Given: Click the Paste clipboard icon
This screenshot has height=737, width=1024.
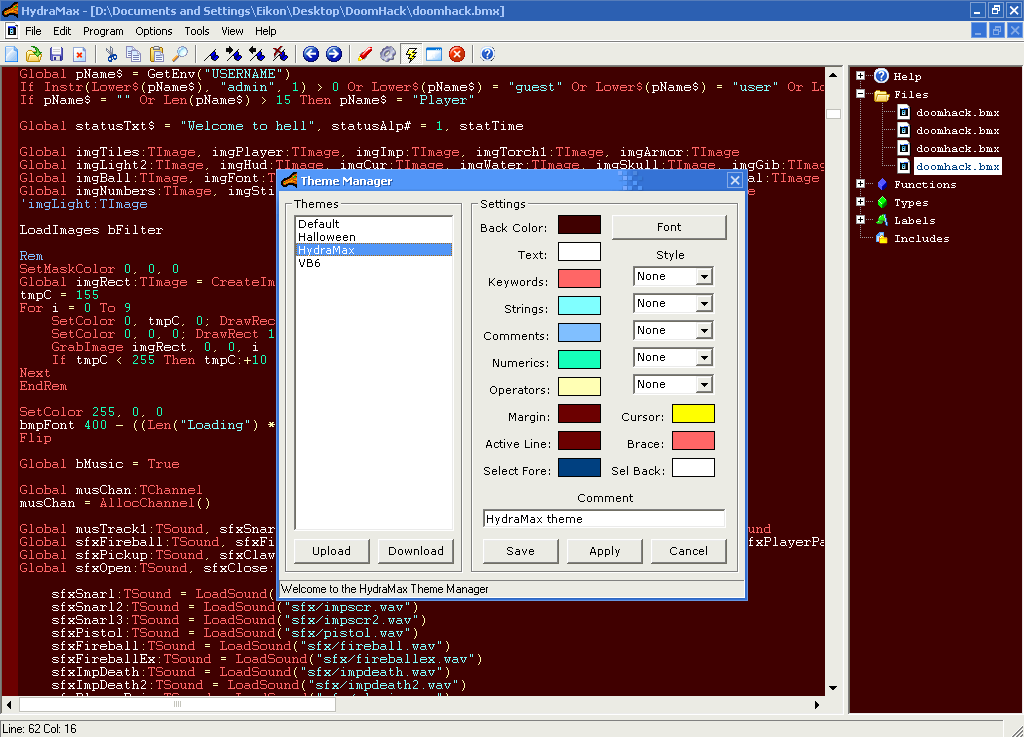Looking at the screenshot, I should tap(157, 54).
